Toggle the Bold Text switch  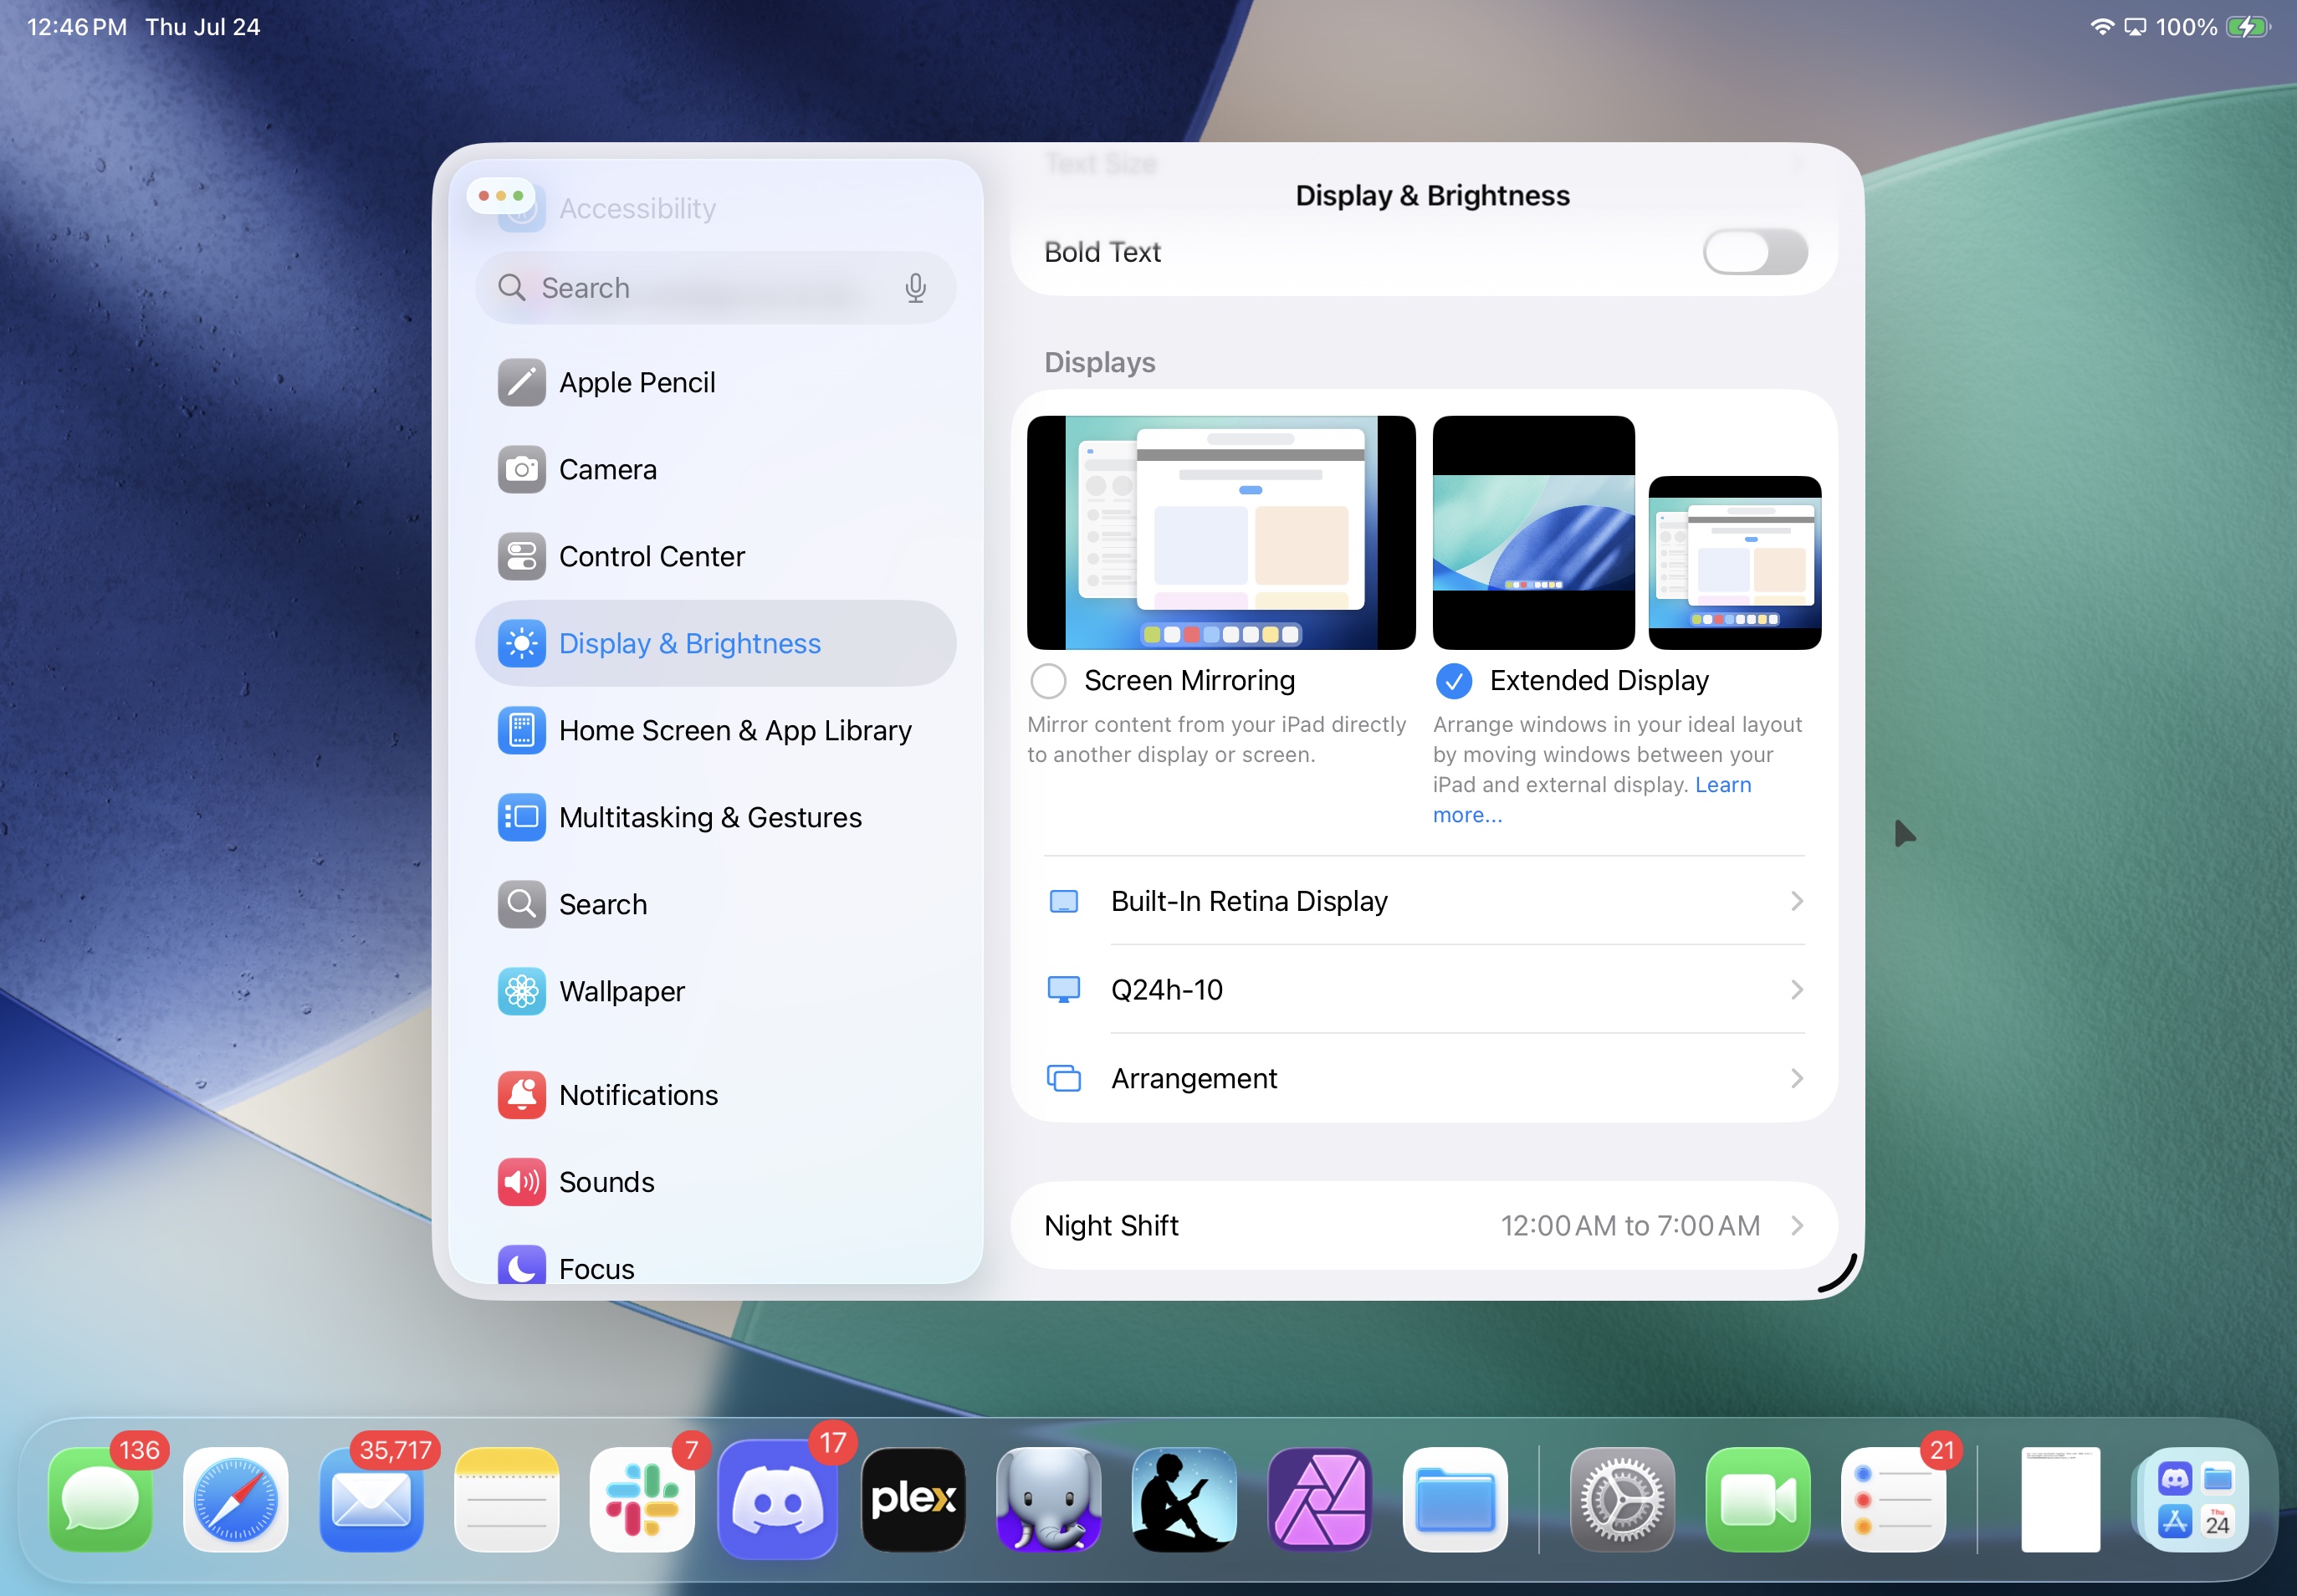point(1754,252)
